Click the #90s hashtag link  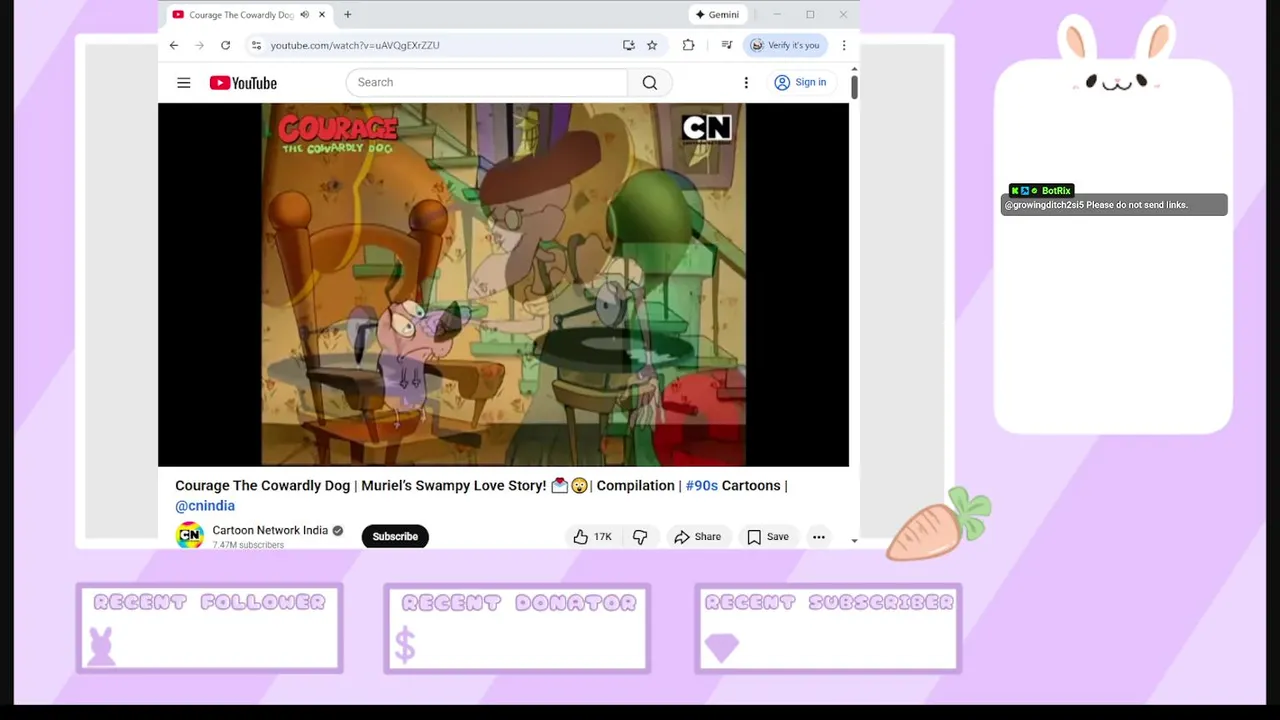click(701, 486)
